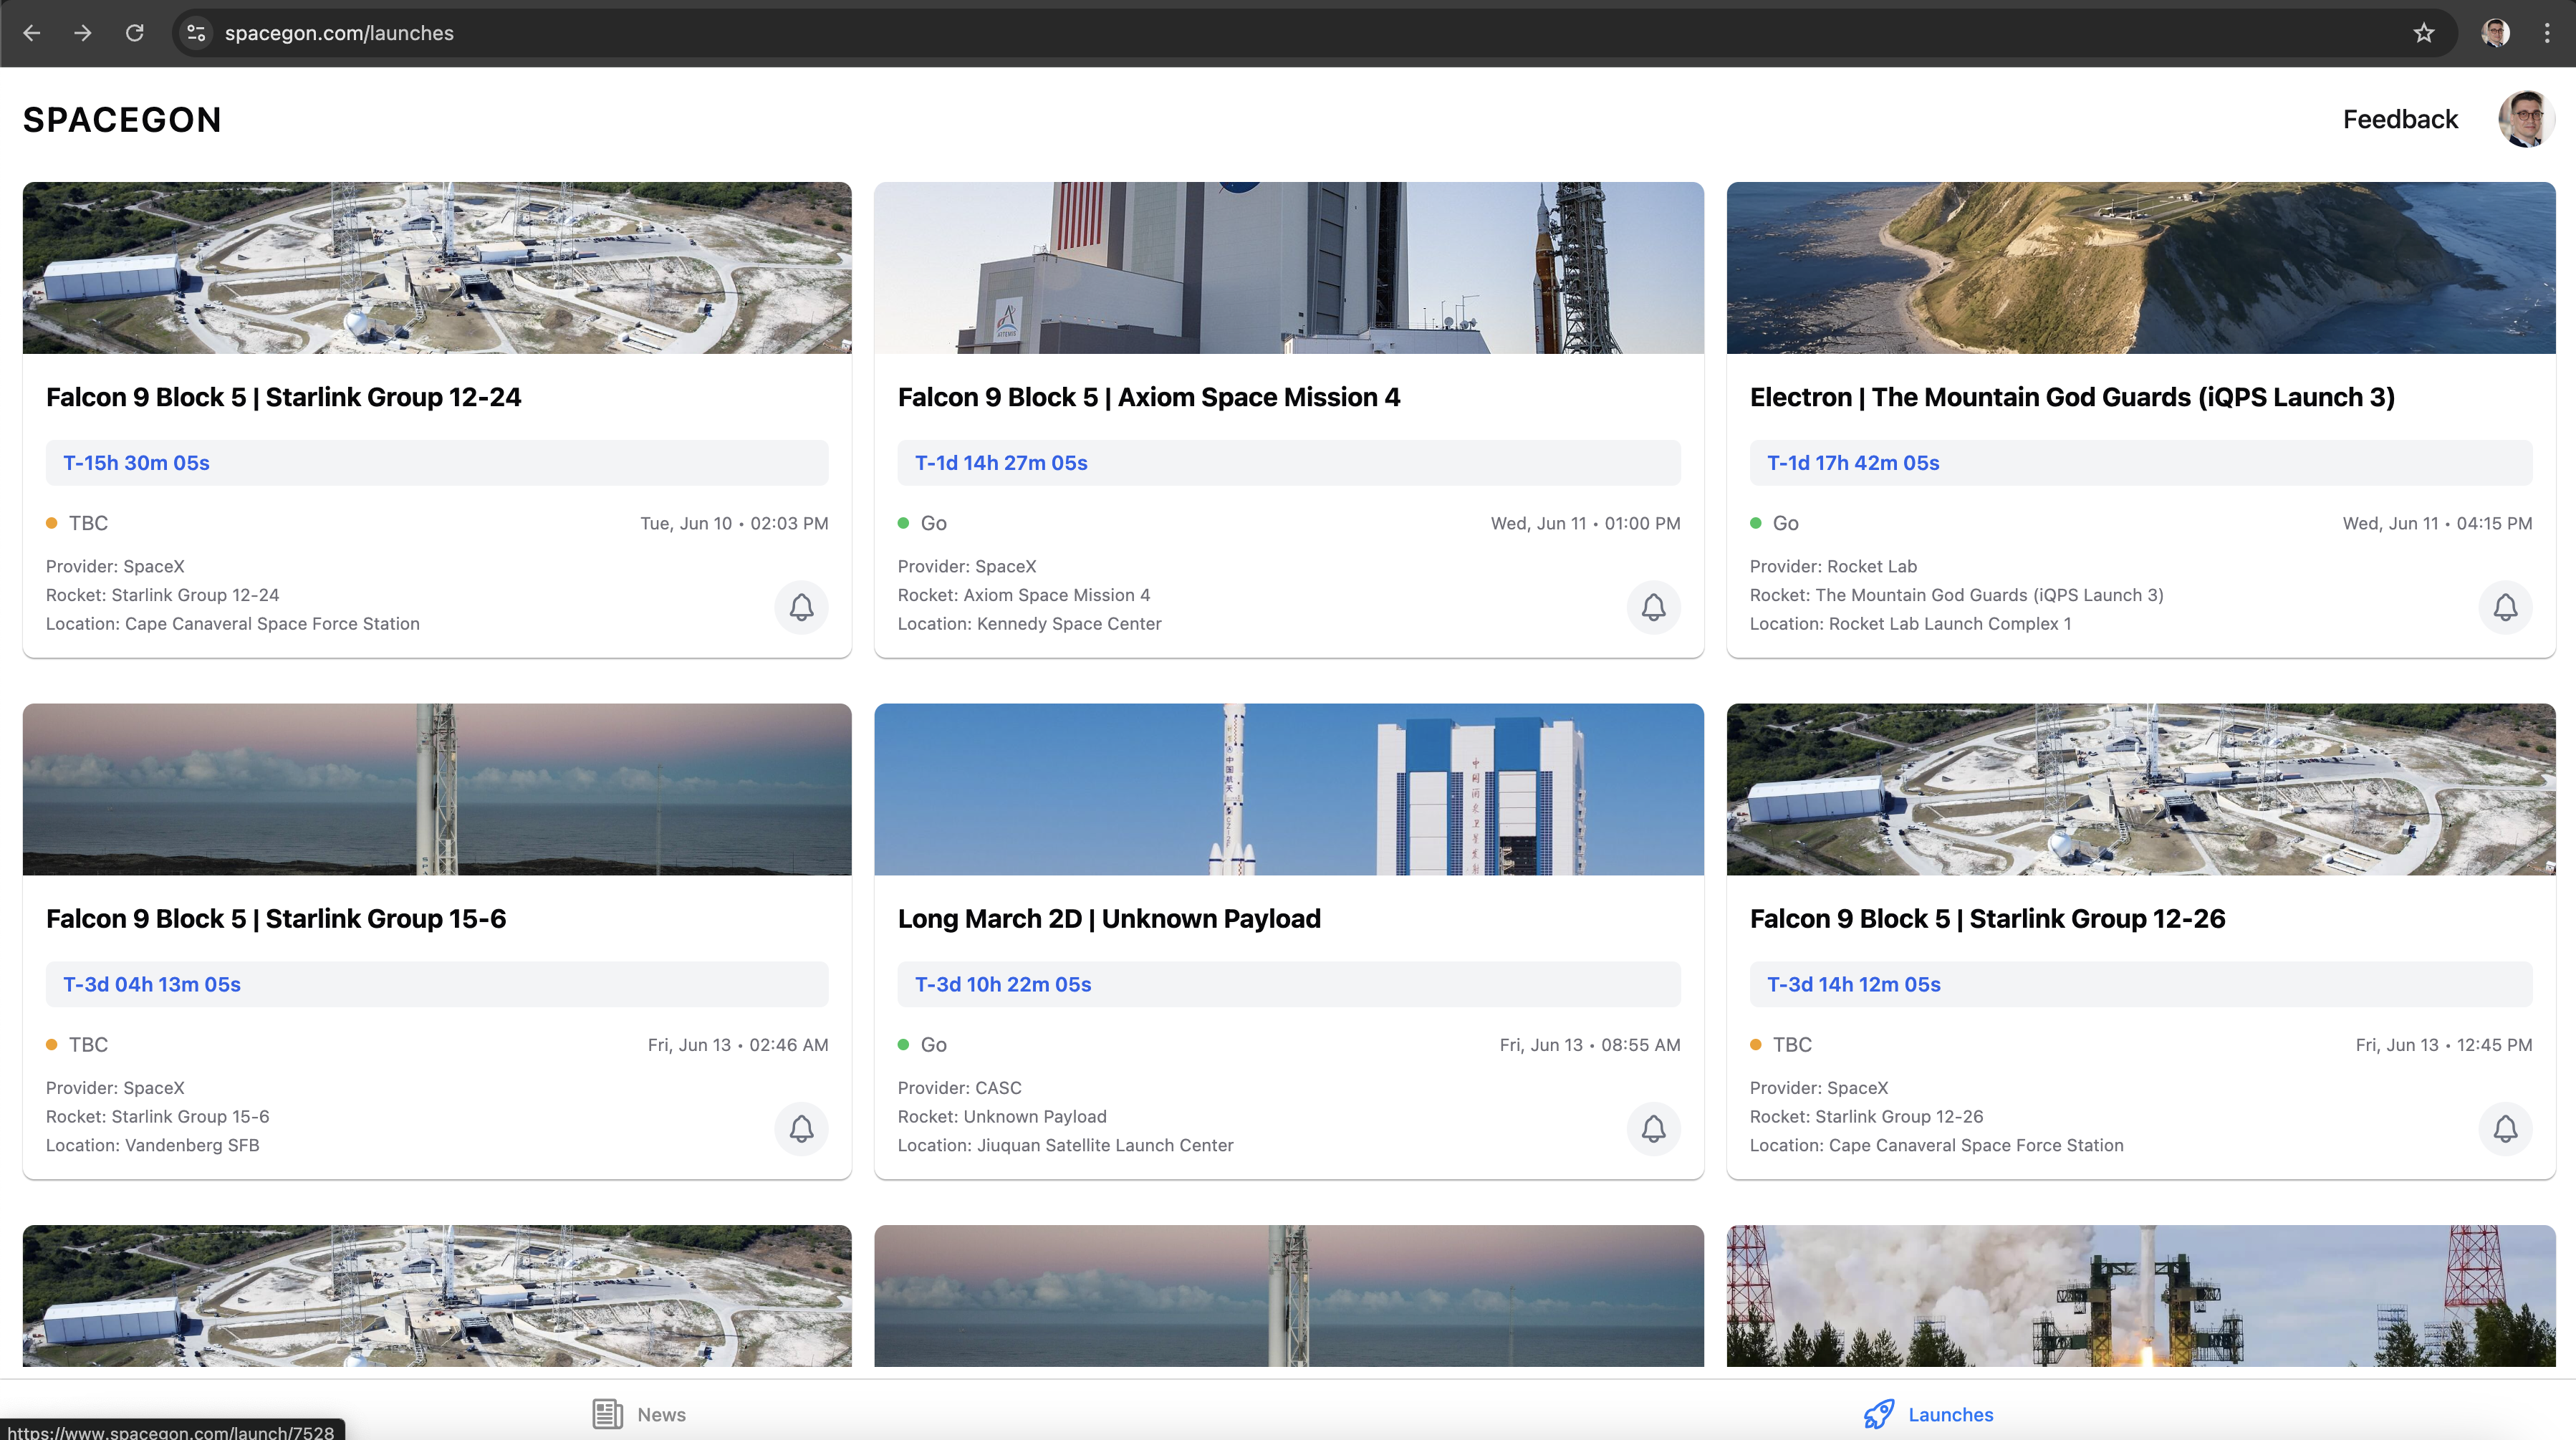Image resolution: width=2576 pixels, height=1440 pixels.
Task: View site information icon in address bar
Action: point(197,33)
